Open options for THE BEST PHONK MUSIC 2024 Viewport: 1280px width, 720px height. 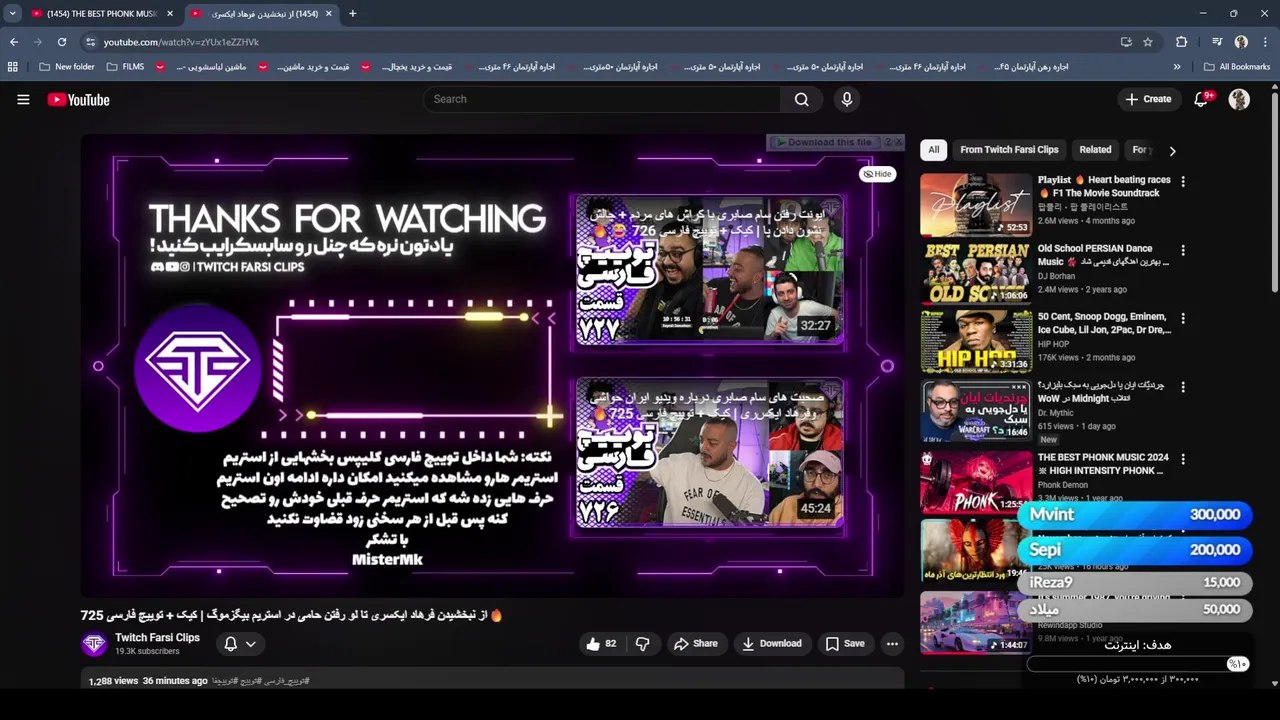pyautogui.click(x=1183, y=459)
